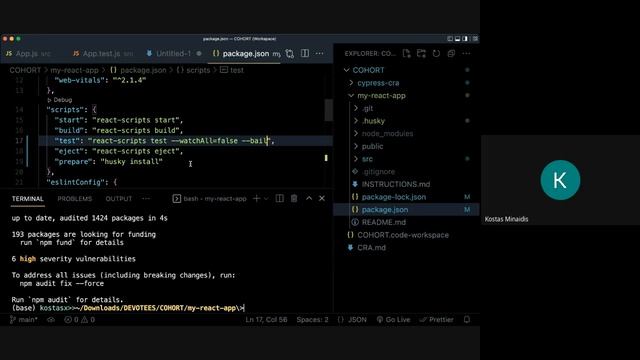
Task: Open errors and warnings count in status bar
Action: click(x=80, y=320)
